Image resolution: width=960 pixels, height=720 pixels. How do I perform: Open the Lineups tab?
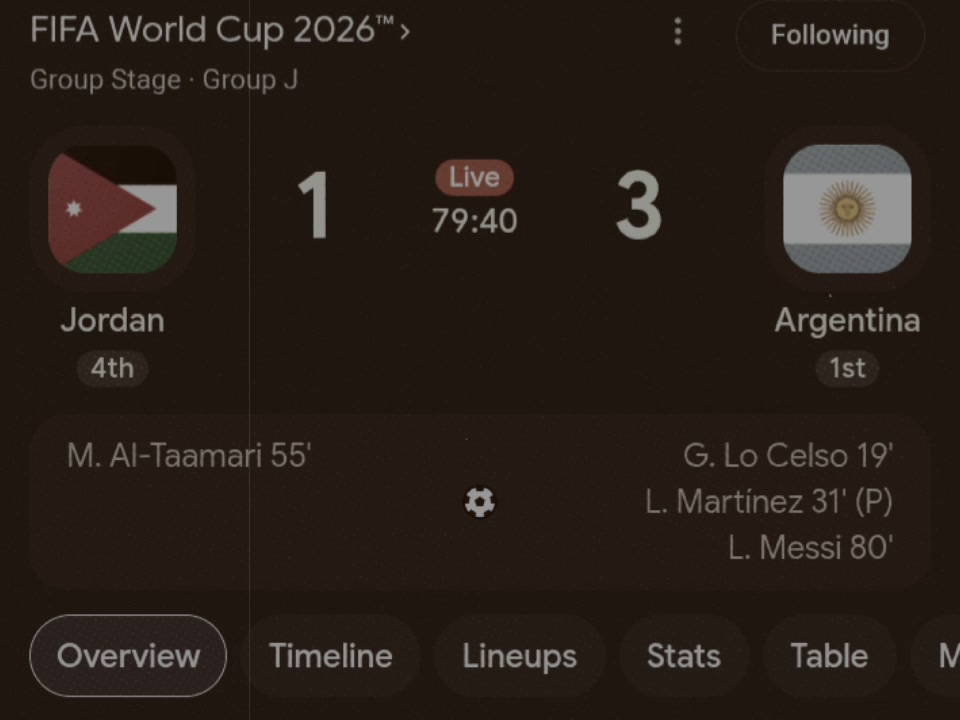(x=519, y=656)
